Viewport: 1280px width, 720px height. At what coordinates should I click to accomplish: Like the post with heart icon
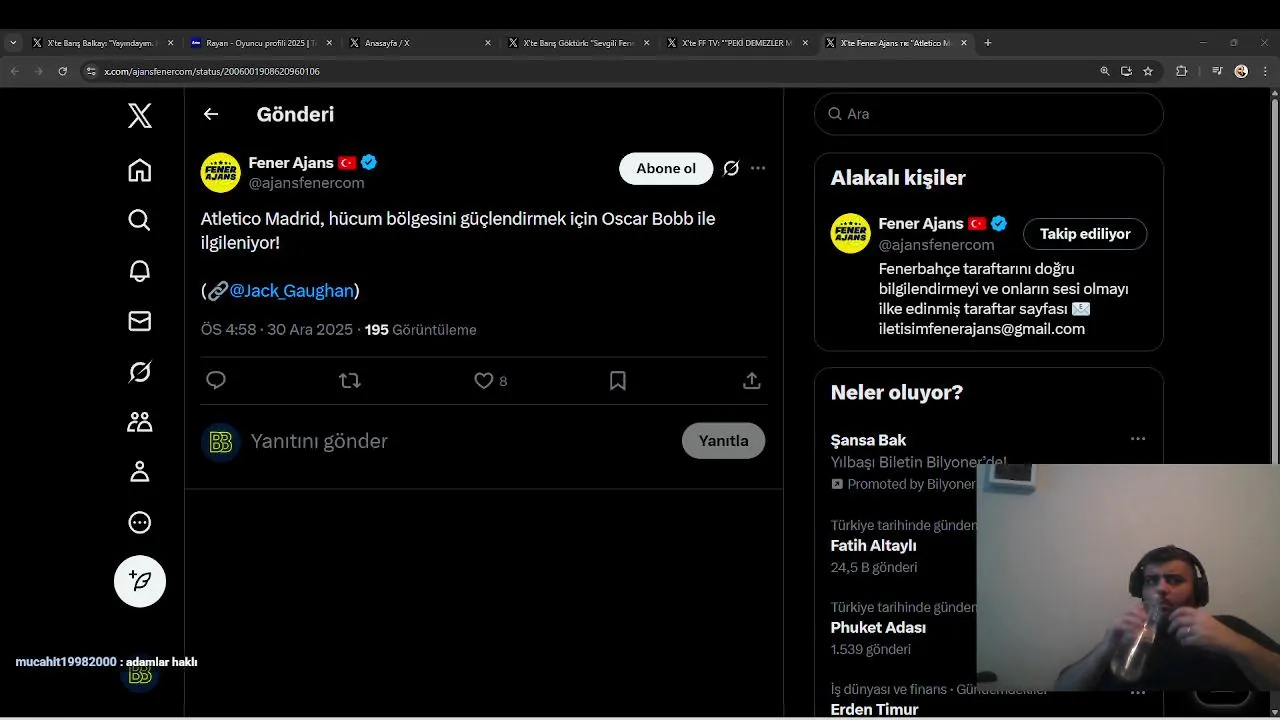[x=484, y=380]
